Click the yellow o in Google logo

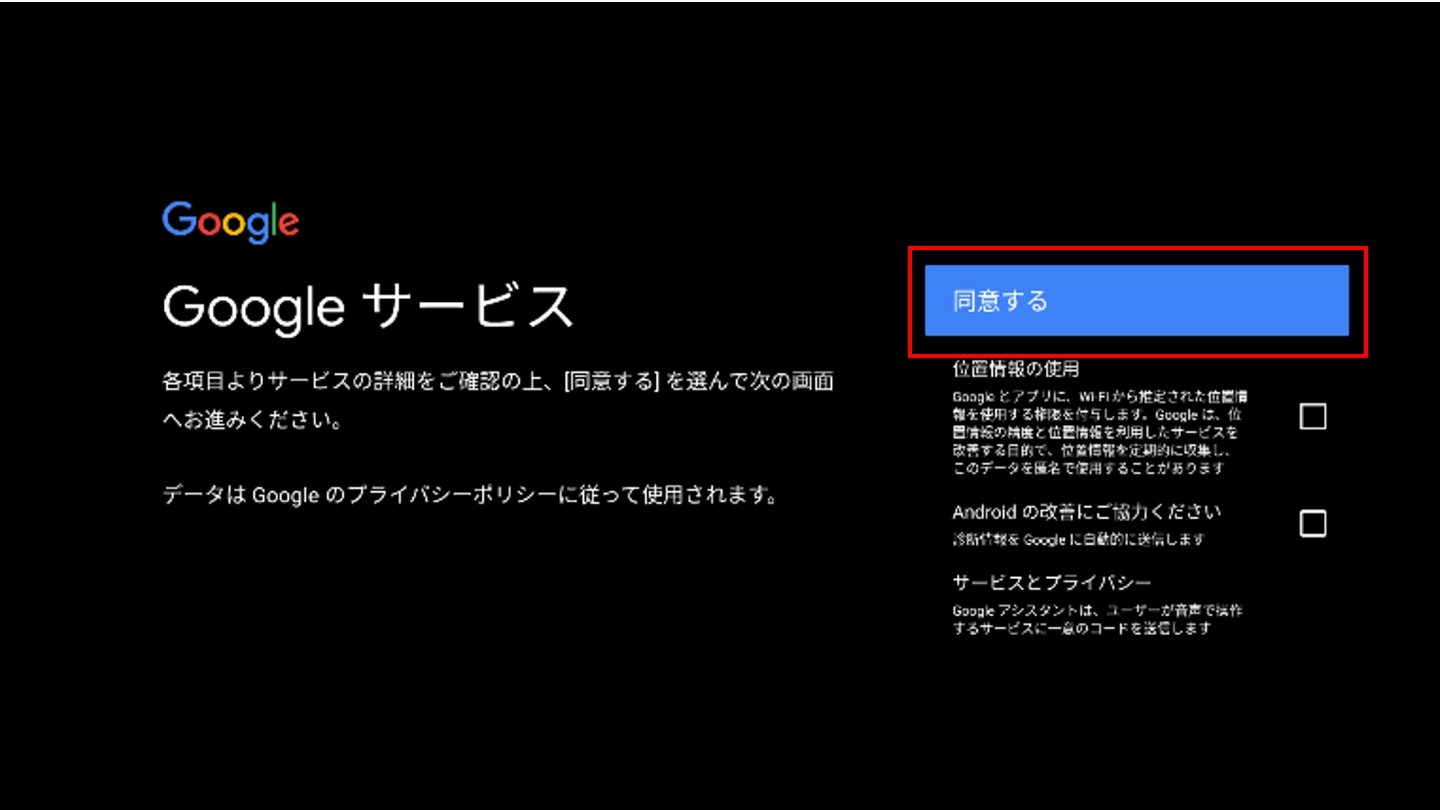coord(235,225)
